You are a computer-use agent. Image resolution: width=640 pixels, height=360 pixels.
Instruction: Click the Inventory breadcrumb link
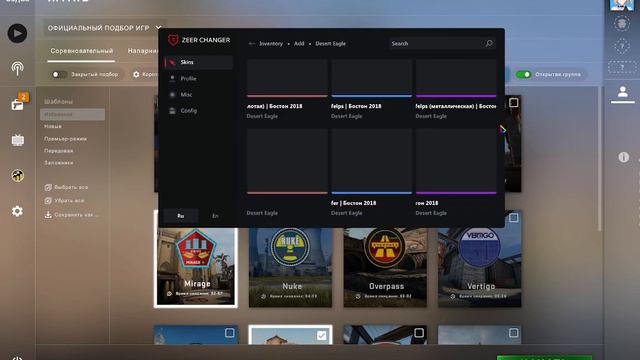(x=271, y=44)
